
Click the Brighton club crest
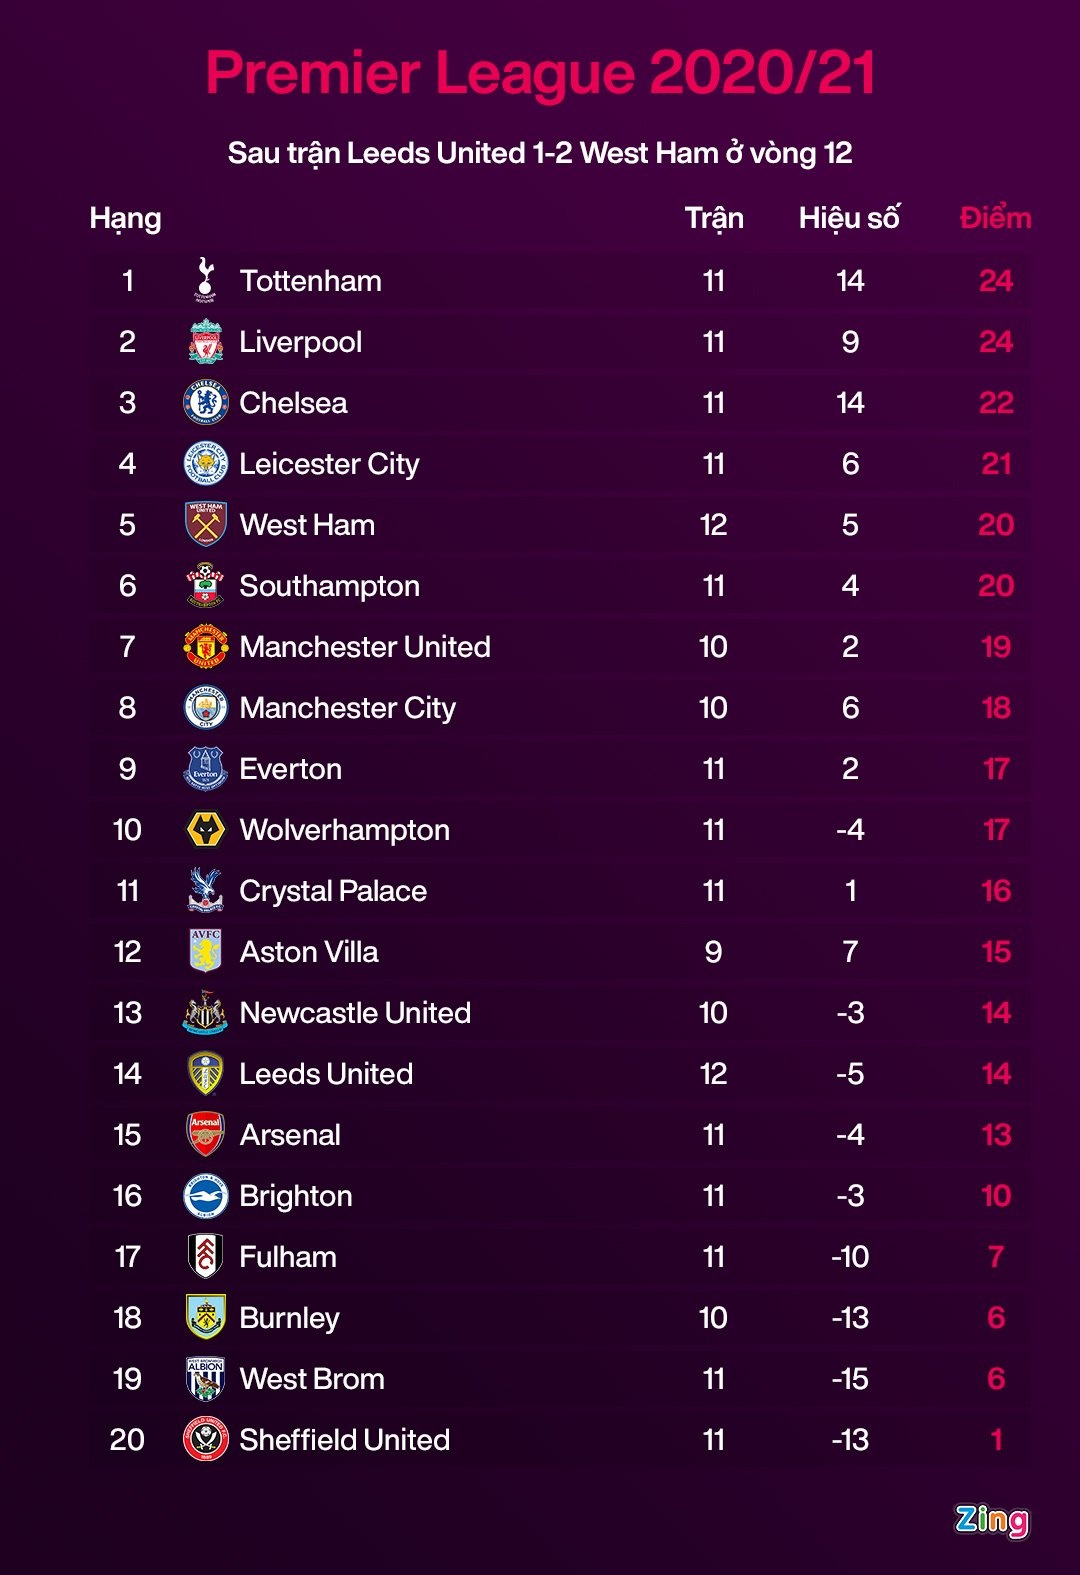(206, 1195)
